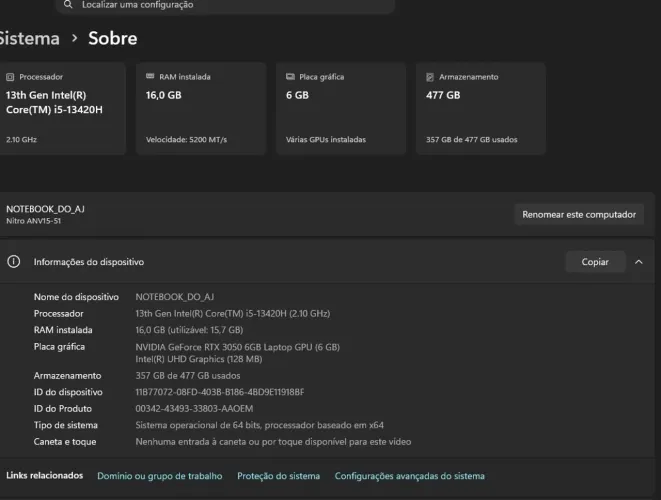Image resolution: width=661 pixels, height=500 pixels.
Task: Click the Armazenamento disk icon
Action: click(x=430, y=77)
